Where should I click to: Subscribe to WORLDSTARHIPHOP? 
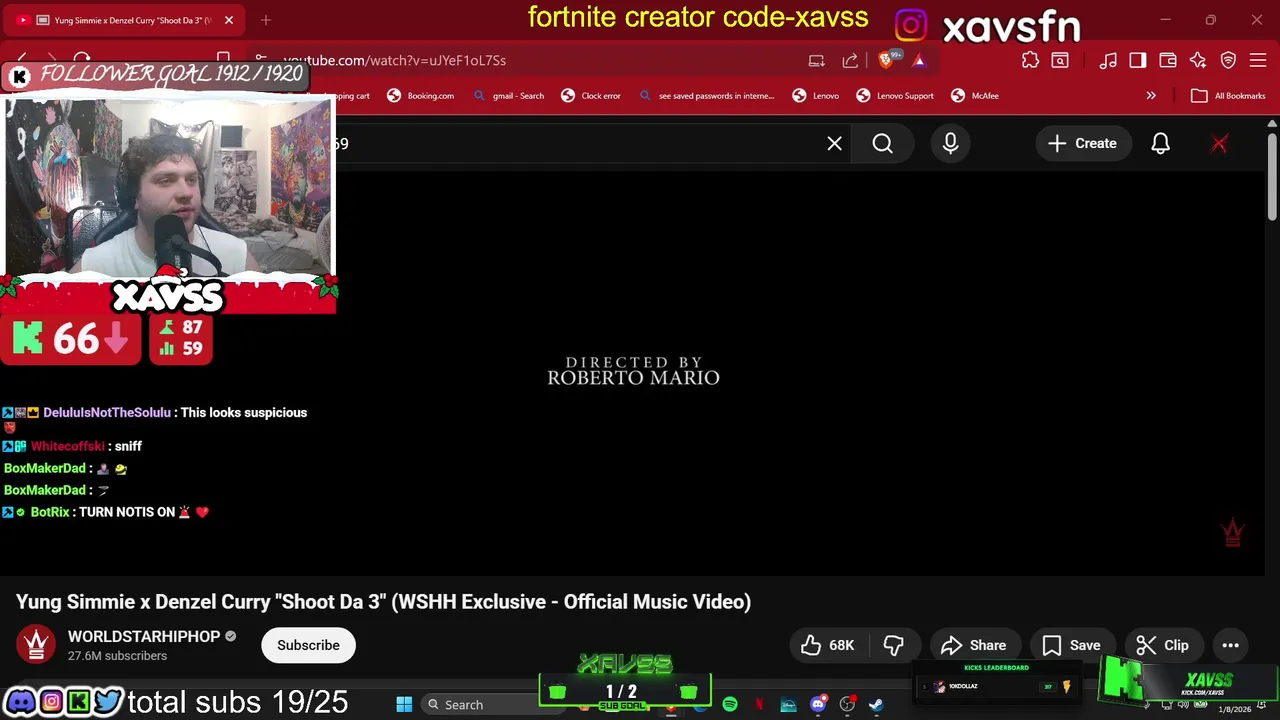(308, 645)
